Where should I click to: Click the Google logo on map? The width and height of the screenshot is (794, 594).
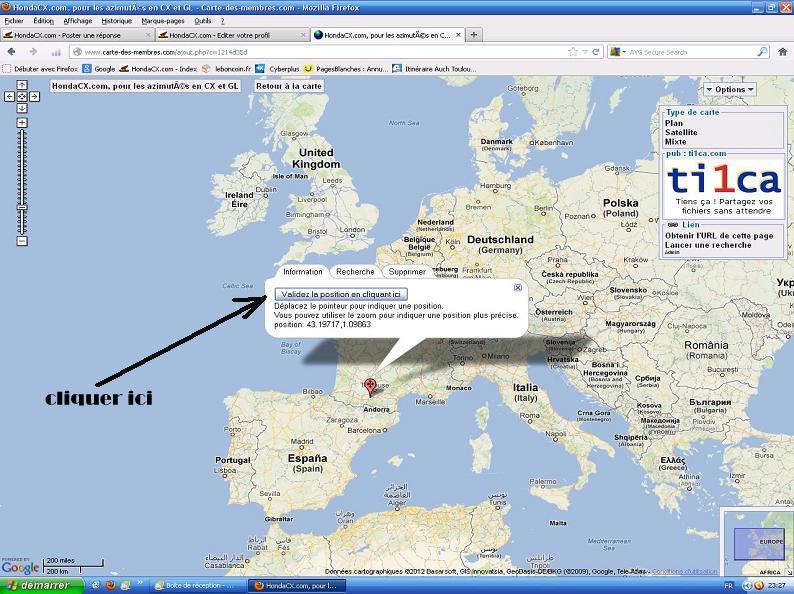point(20,567)
